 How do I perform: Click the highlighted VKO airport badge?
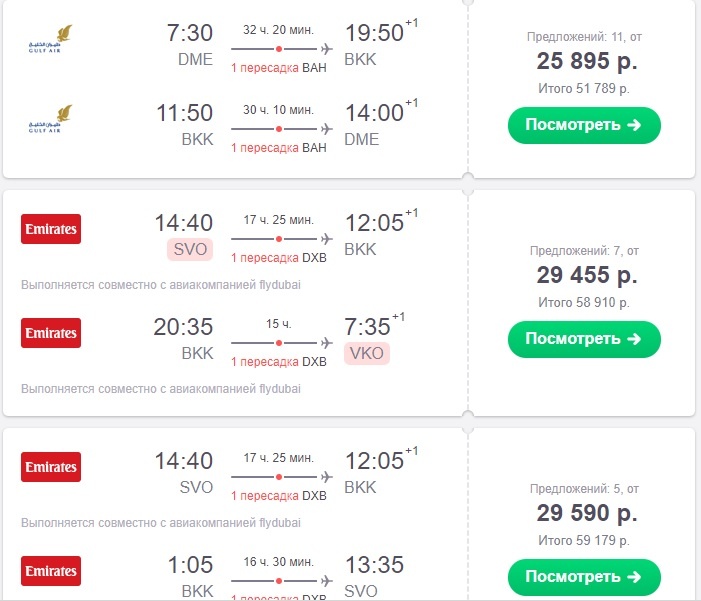tap(367, 353)
